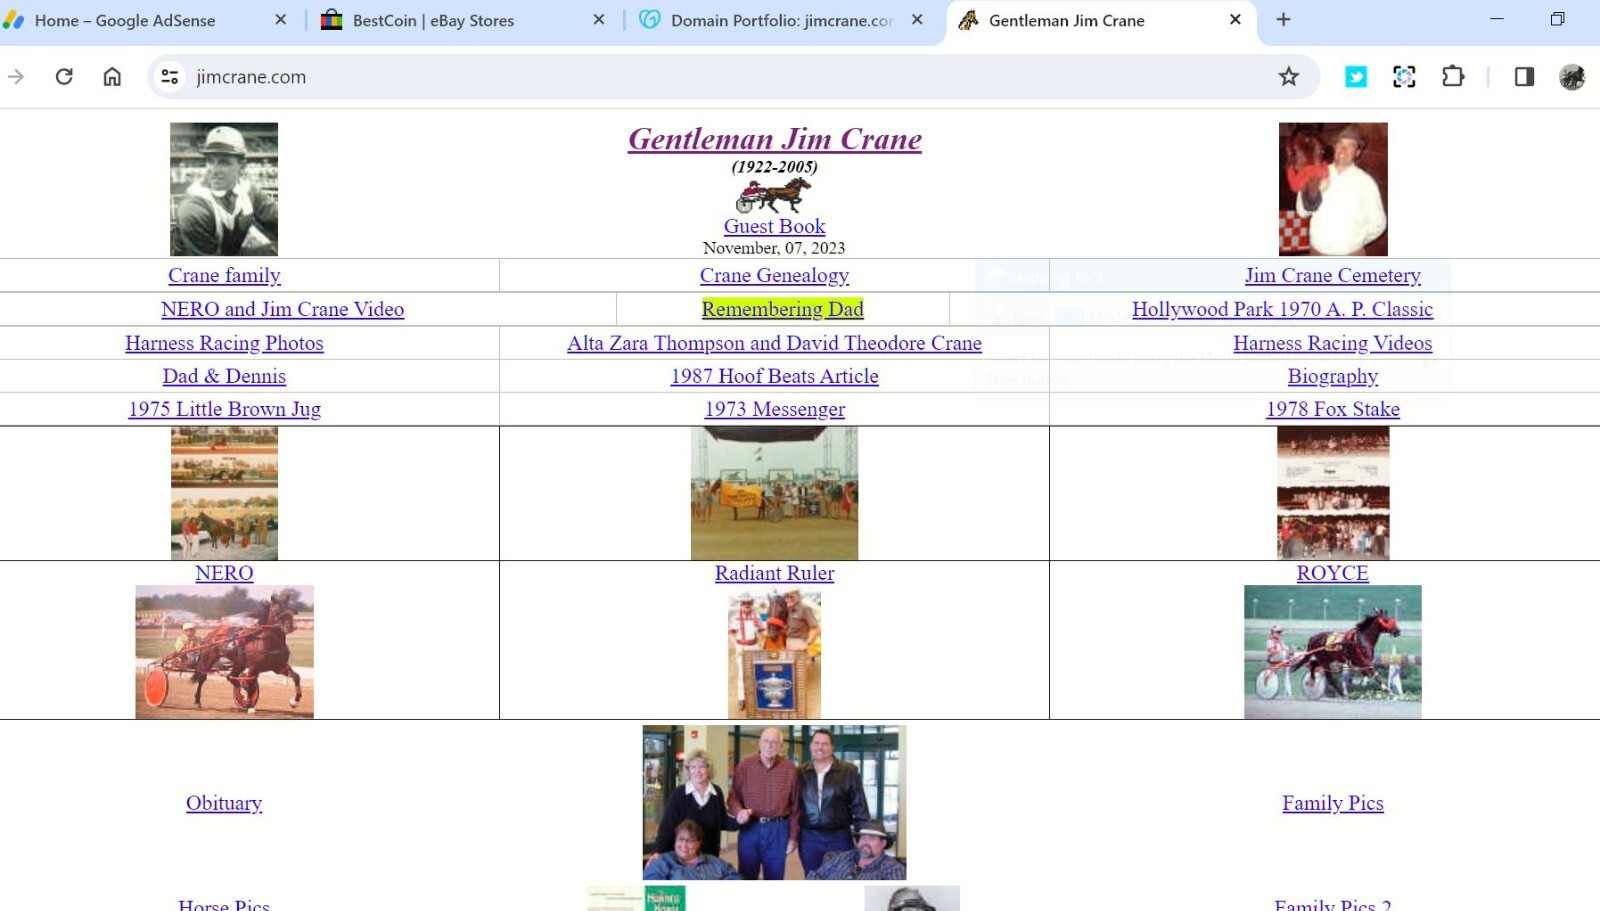Image resolution: width=1600 pixels, height=911 pixels.
Task: Reload the jimcrane.com page
Action: point(64,76)
